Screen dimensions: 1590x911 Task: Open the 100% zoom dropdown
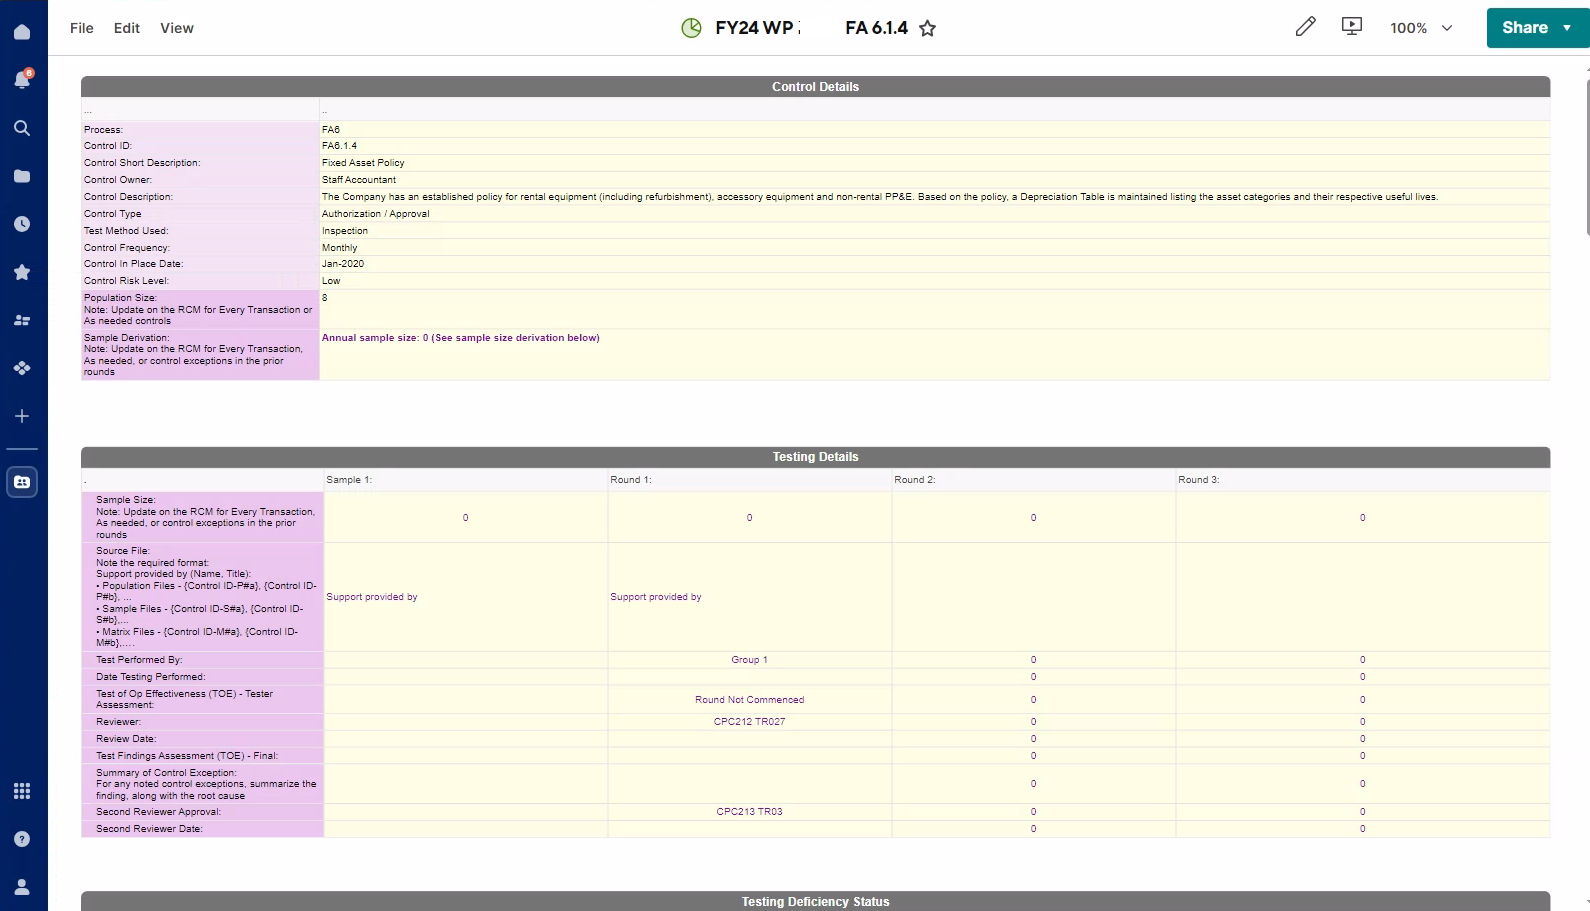(1421, 28)
